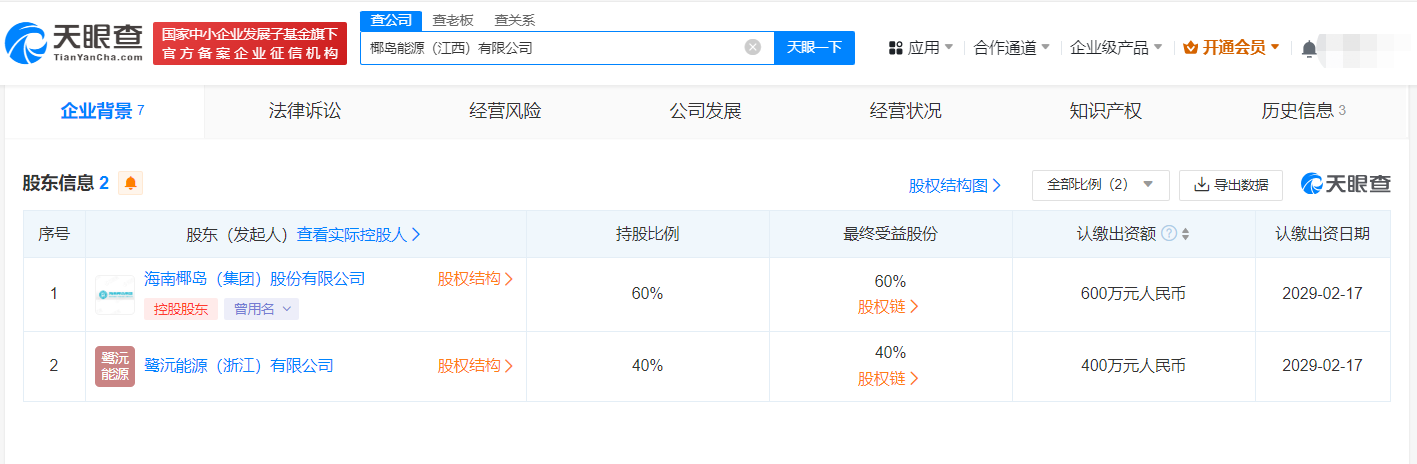
Task: Toggle shareholder info alert bell
Action: pyautogui.click(x=130, y=183)
